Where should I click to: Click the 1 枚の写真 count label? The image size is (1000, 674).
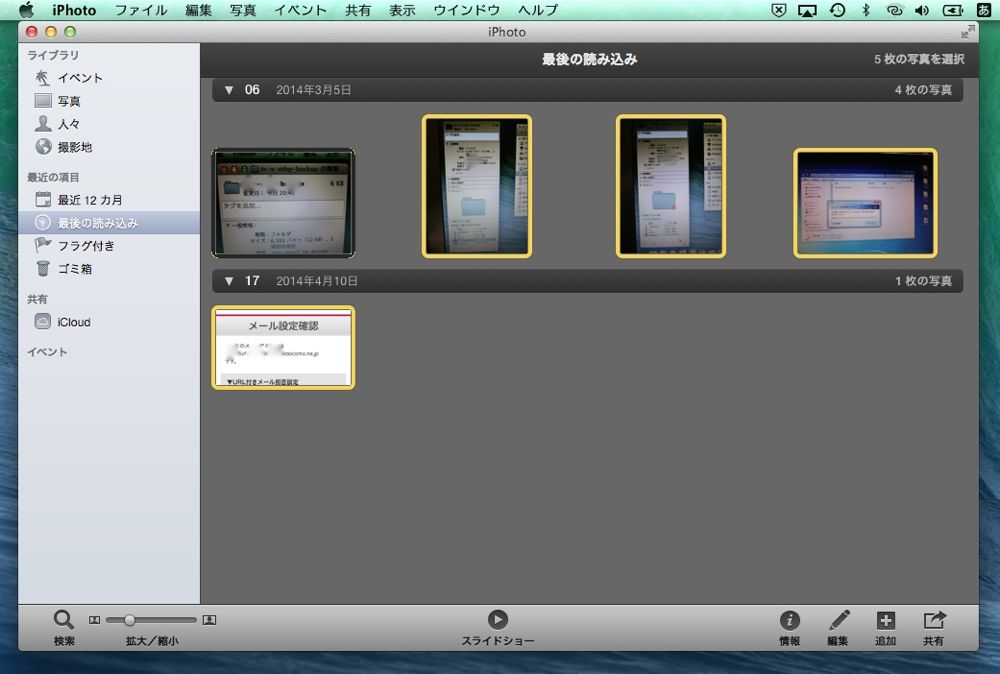923,281
